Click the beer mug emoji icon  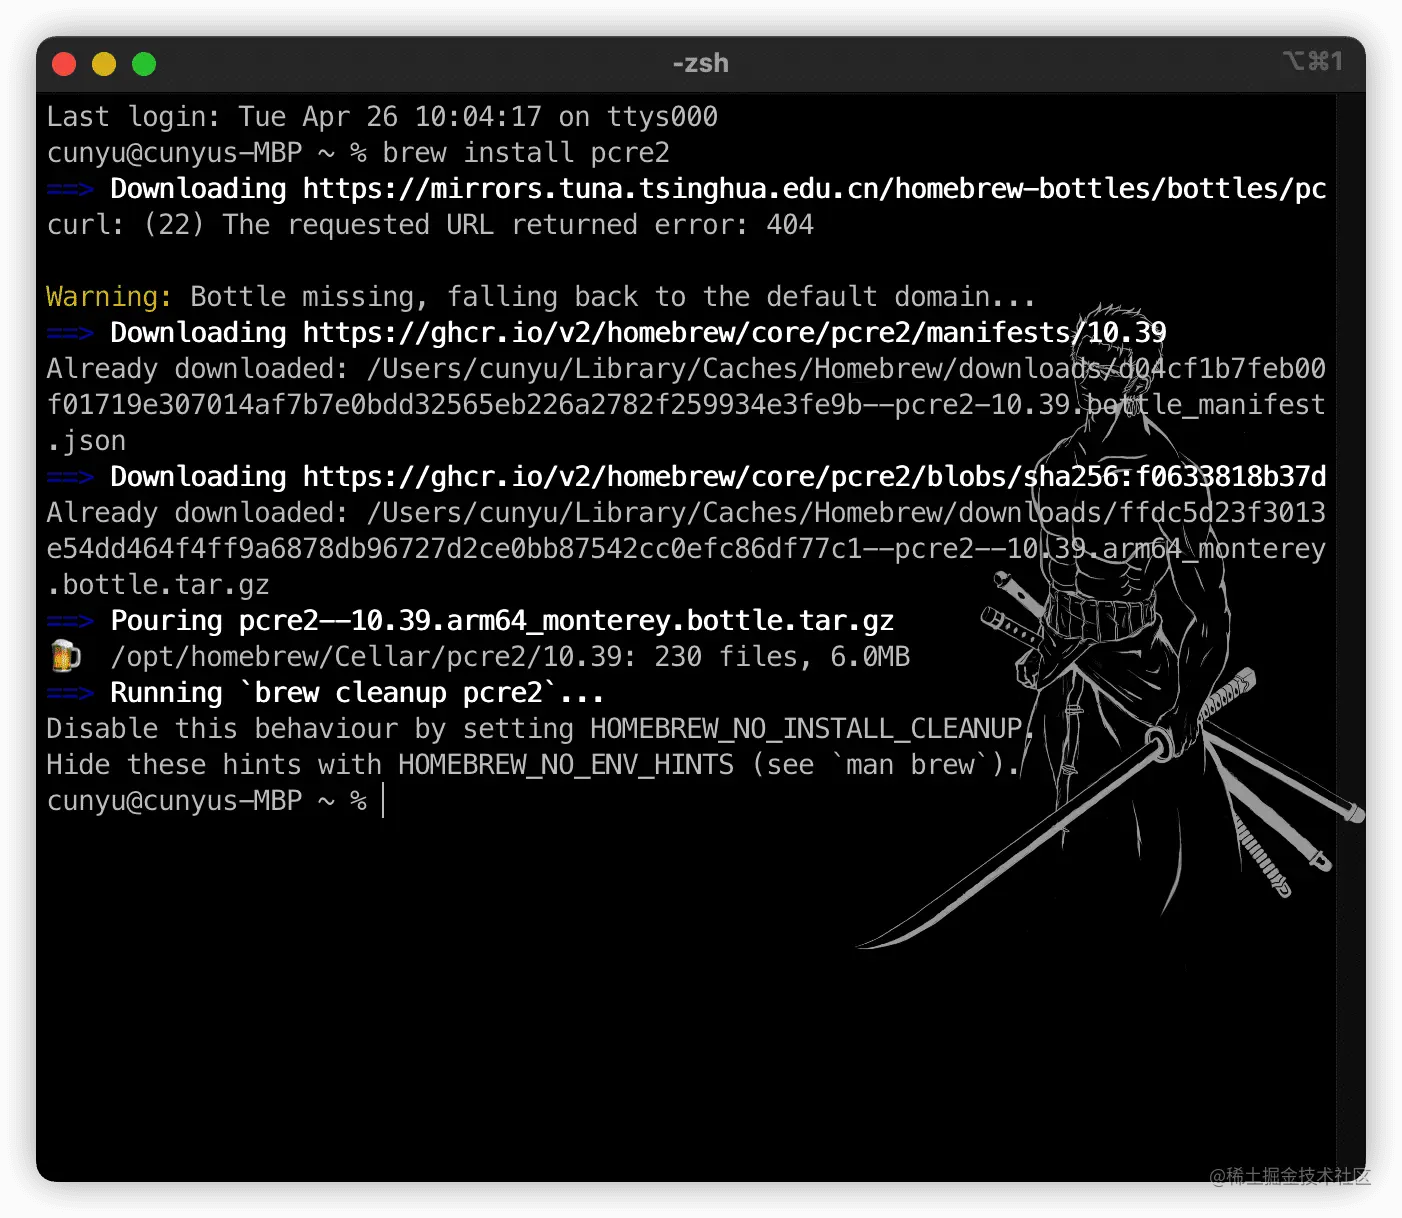click(x=65, y=656)
